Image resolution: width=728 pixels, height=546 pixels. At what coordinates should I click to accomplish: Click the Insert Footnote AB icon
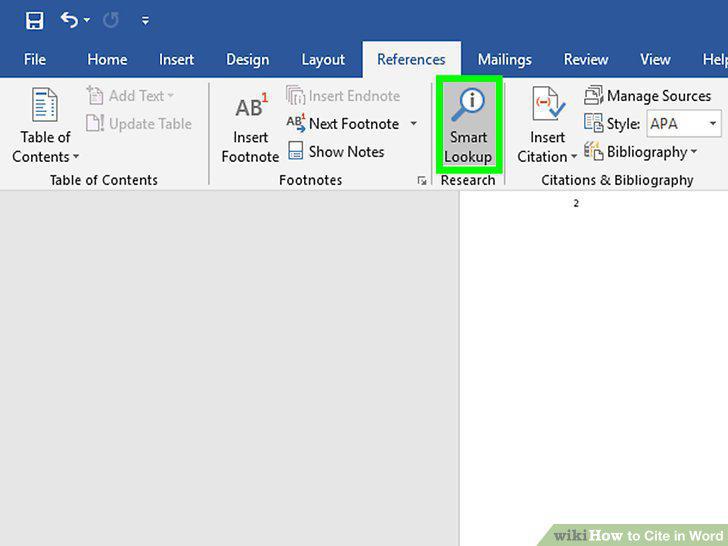pos(251,106)
